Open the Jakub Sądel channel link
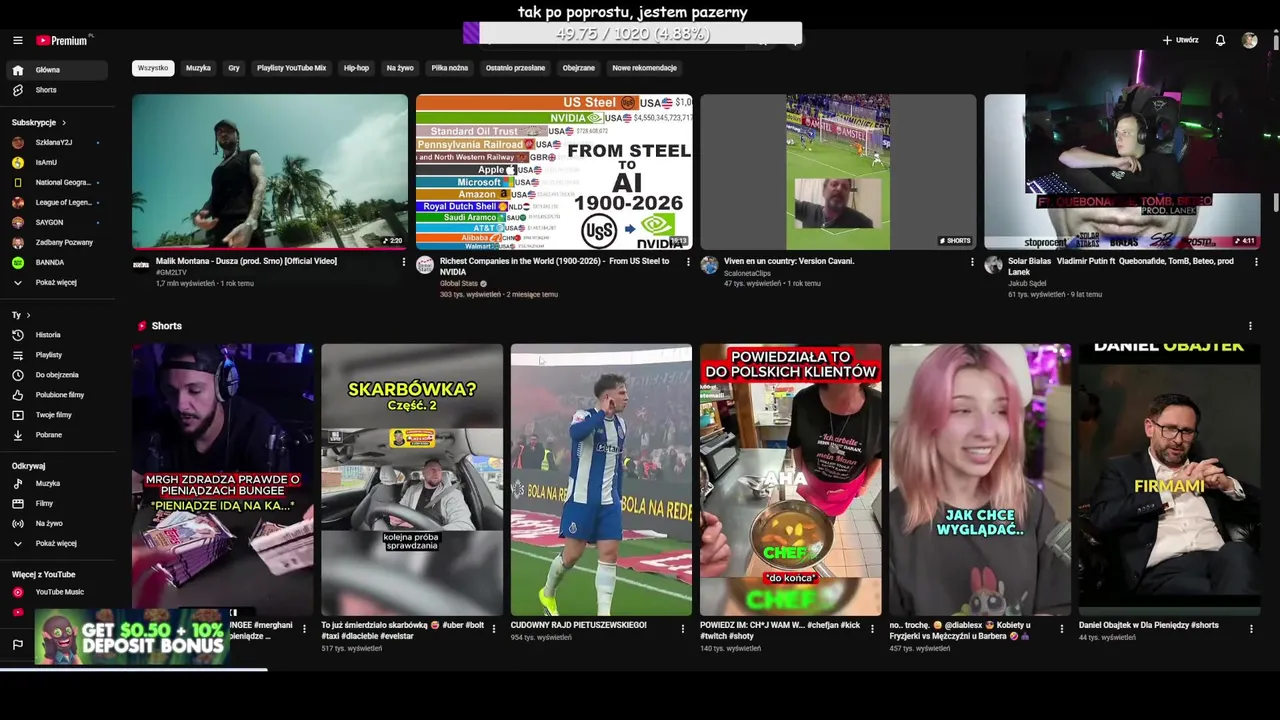 click(x=1027, y=283)
